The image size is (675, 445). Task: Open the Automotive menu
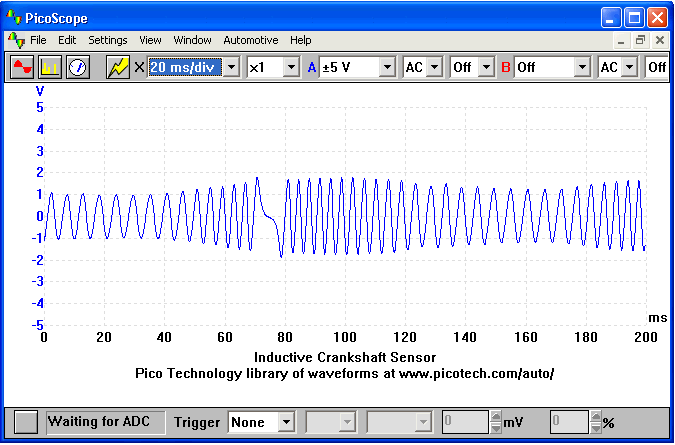click(x=251, y=40)
